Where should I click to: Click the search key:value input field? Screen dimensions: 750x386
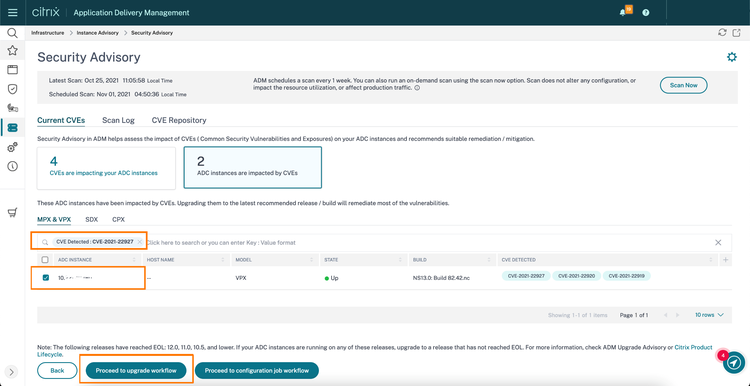point(428,243)
